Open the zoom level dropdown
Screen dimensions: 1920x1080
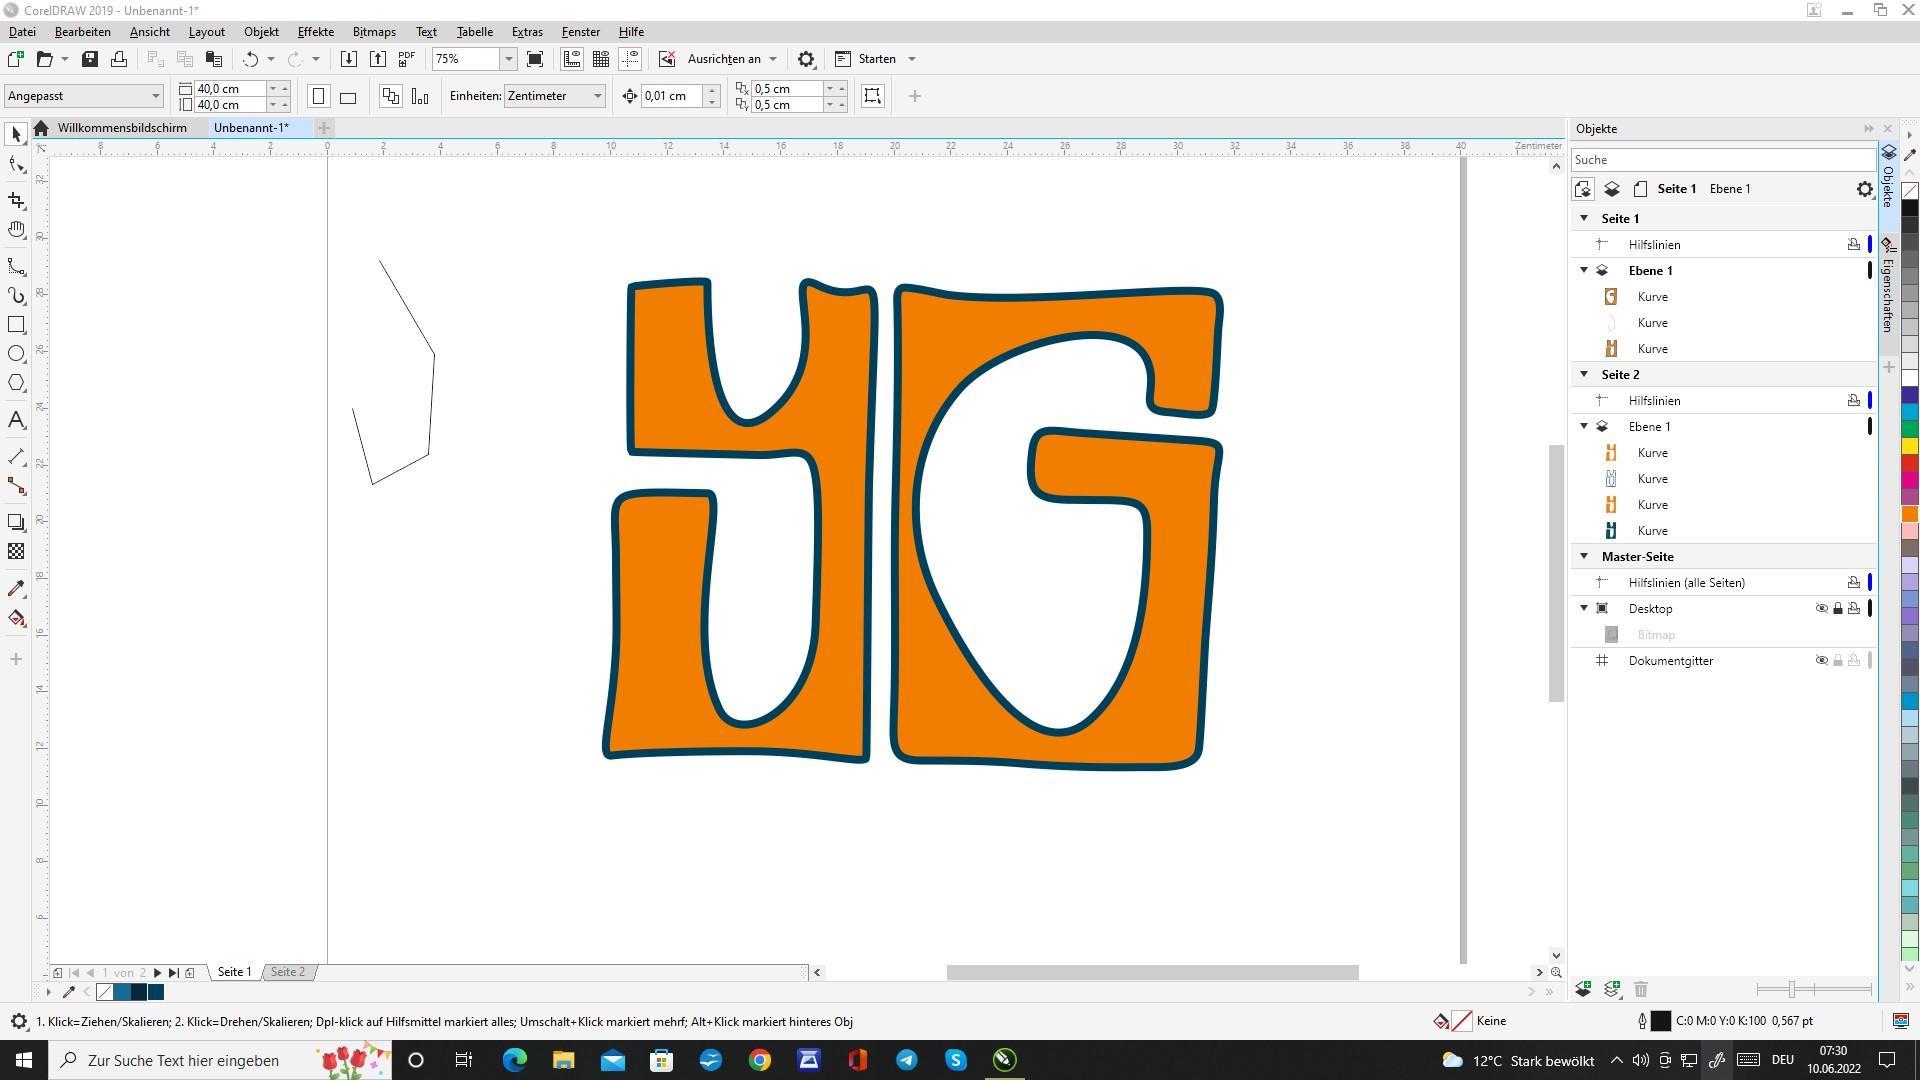(x=508, y=59)
